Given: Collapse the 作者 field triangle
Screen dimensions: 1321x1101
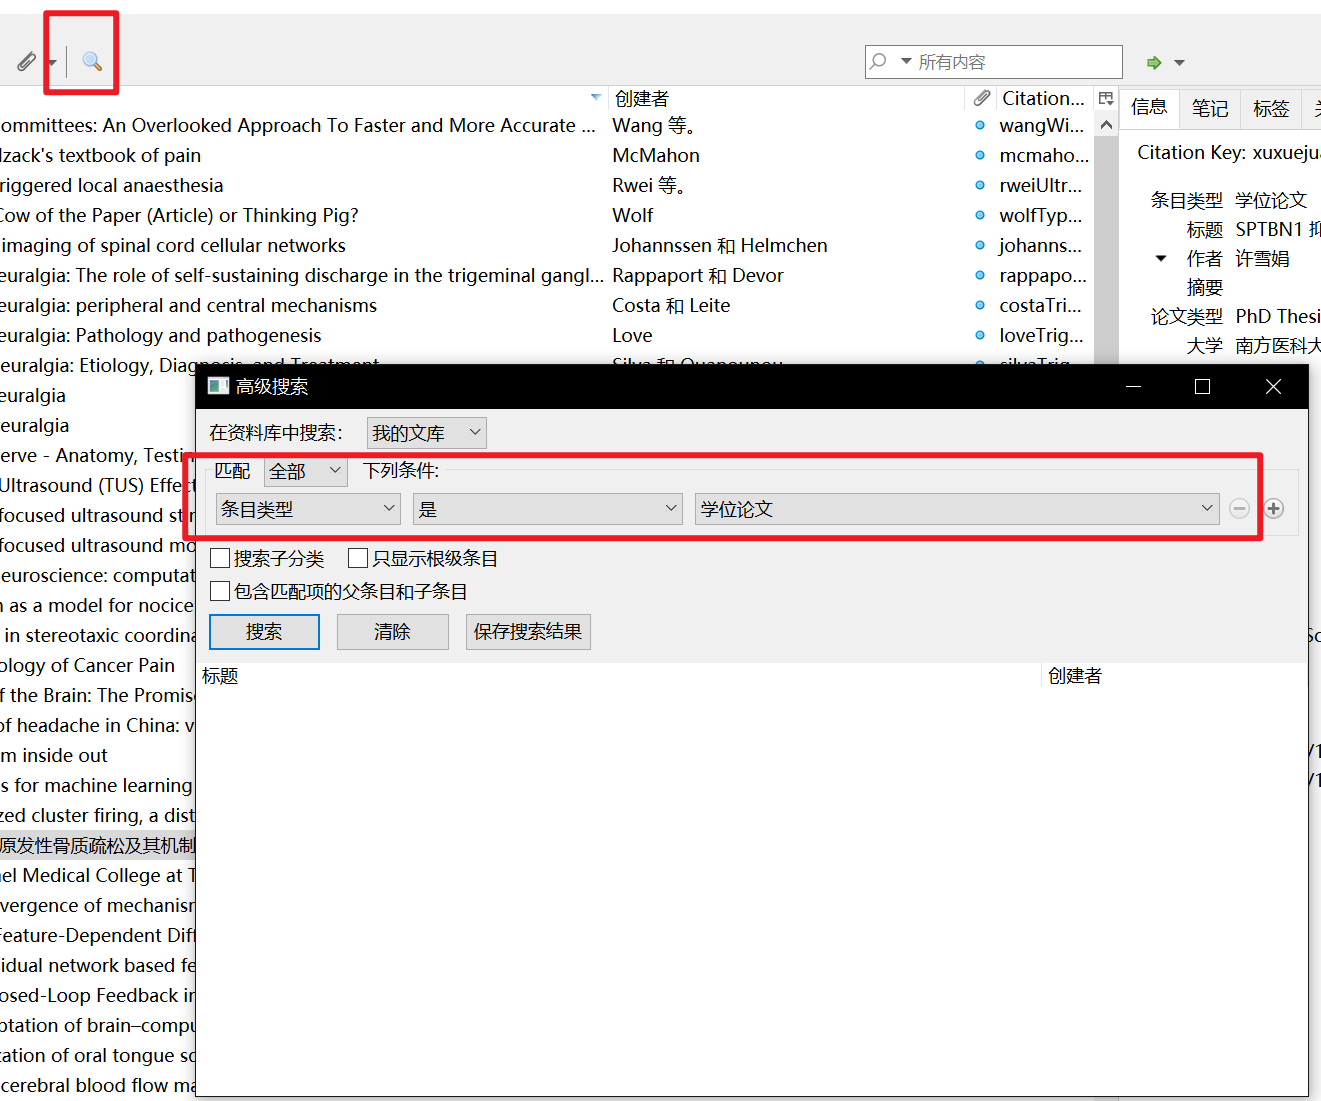Looking at the screenshot, I should point(1161,258).
